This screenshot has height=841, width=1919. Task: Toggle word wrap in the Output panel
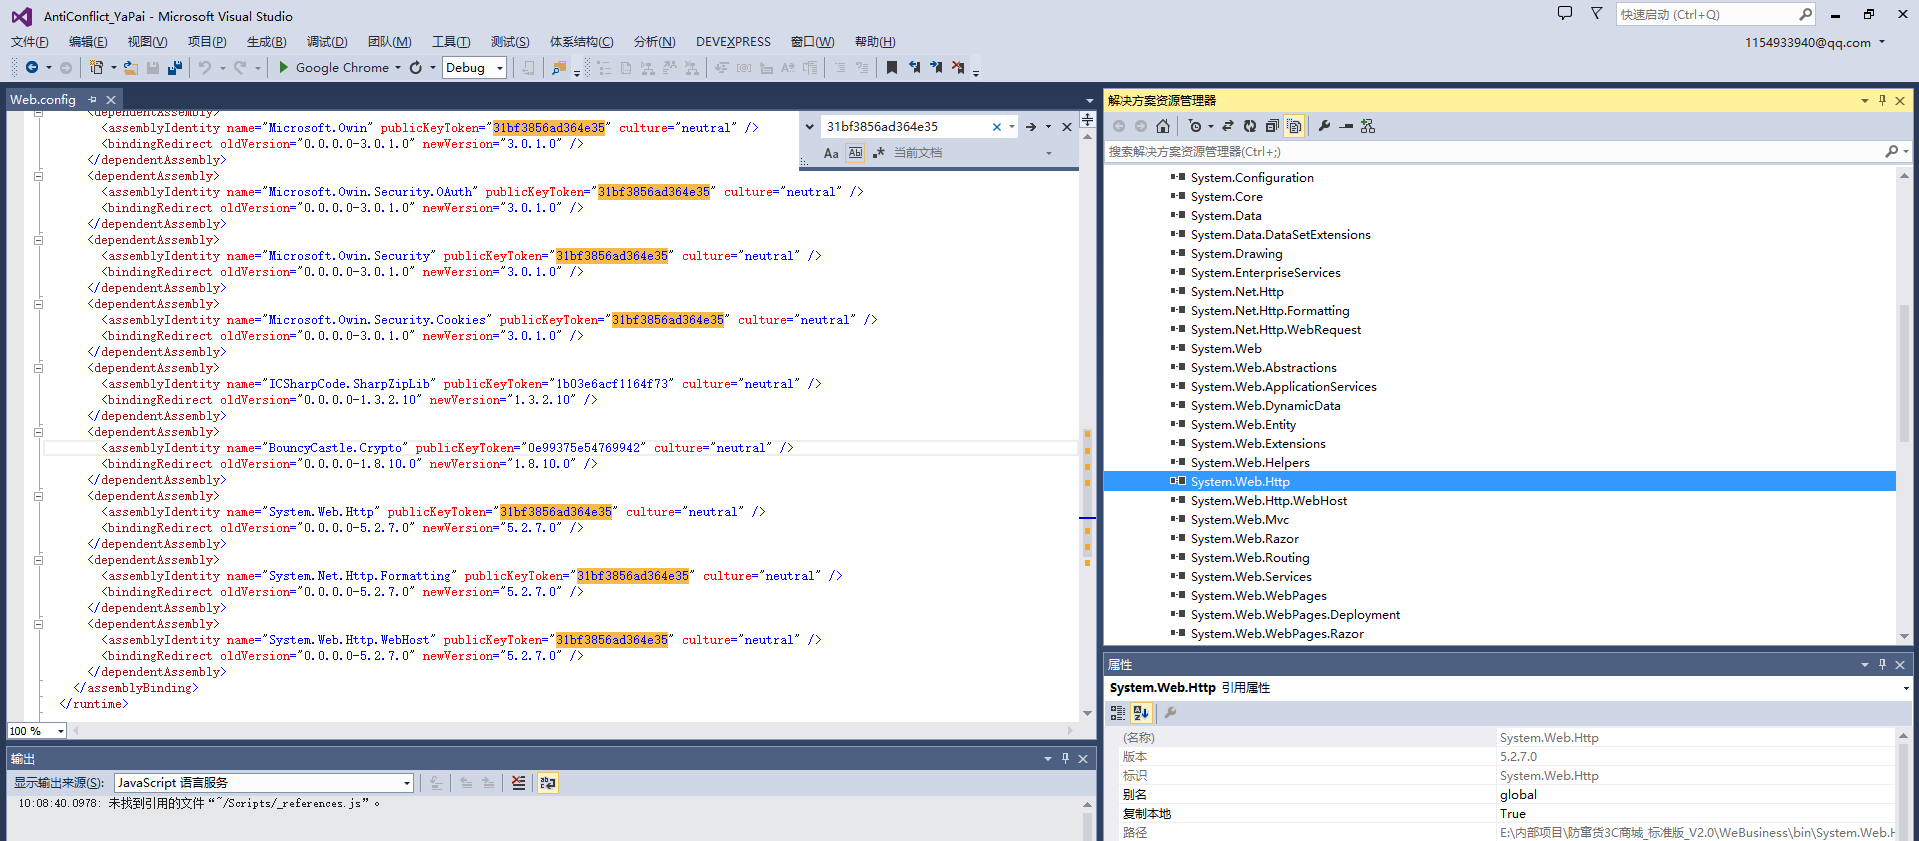click(x=548, y=783)
